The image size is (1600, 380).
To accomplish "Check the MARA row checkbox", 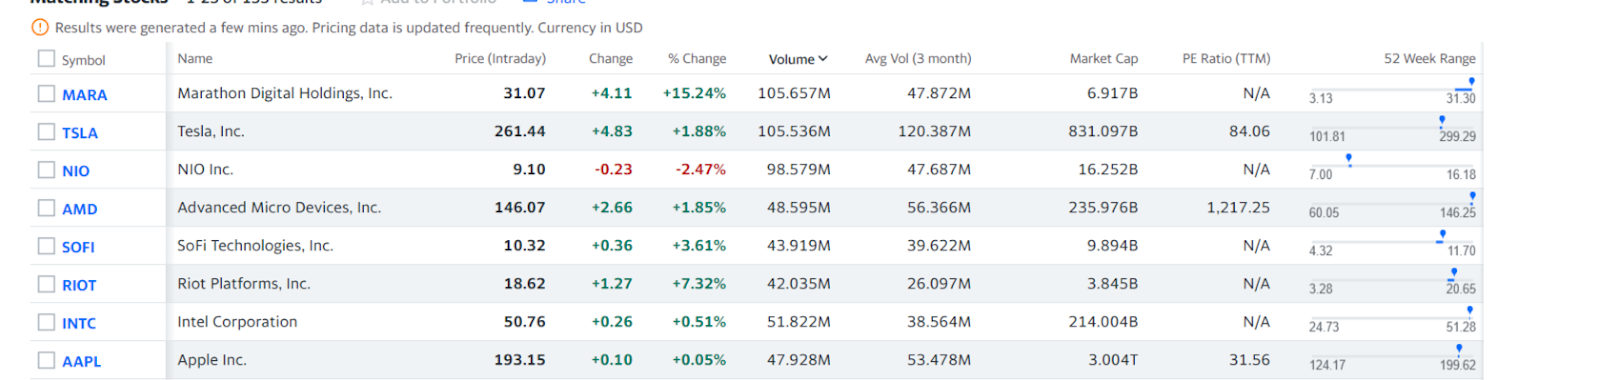I will pos(46,93).
